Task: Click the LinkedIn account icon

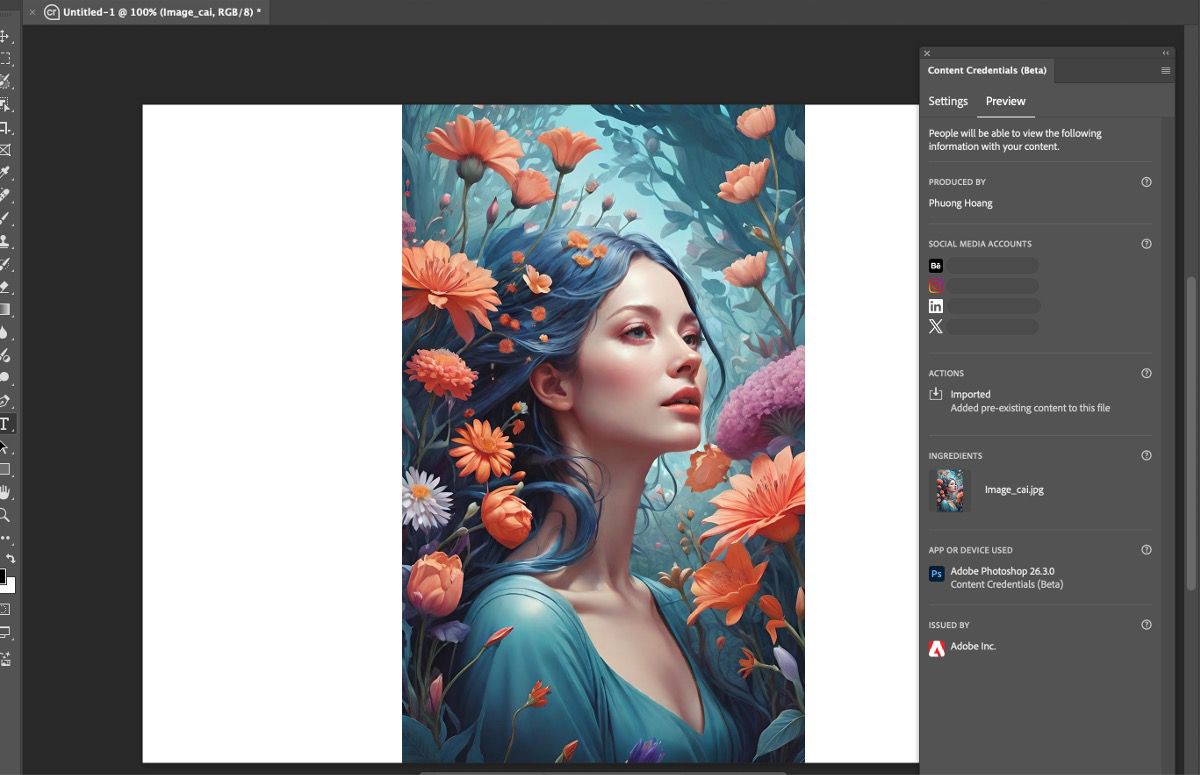Action: point(935,305)
